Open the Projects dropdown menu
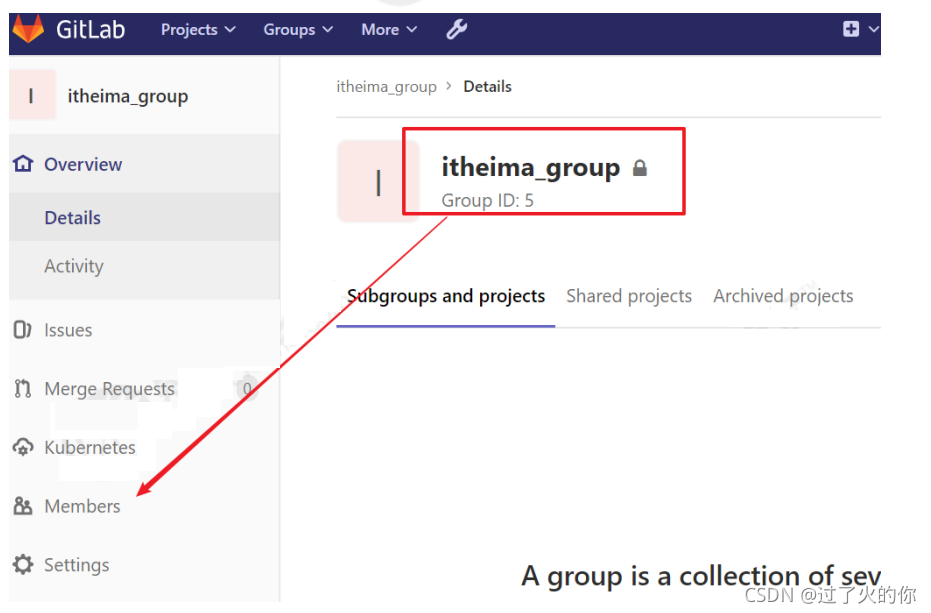Screen dimensions: 931x613 [x=198, y=30]
